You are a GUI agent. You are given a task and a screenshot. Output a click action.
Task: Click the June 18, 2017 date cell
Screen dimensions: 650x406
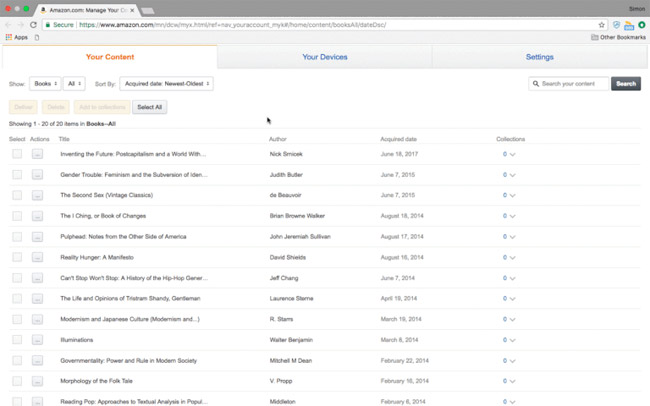399,154
